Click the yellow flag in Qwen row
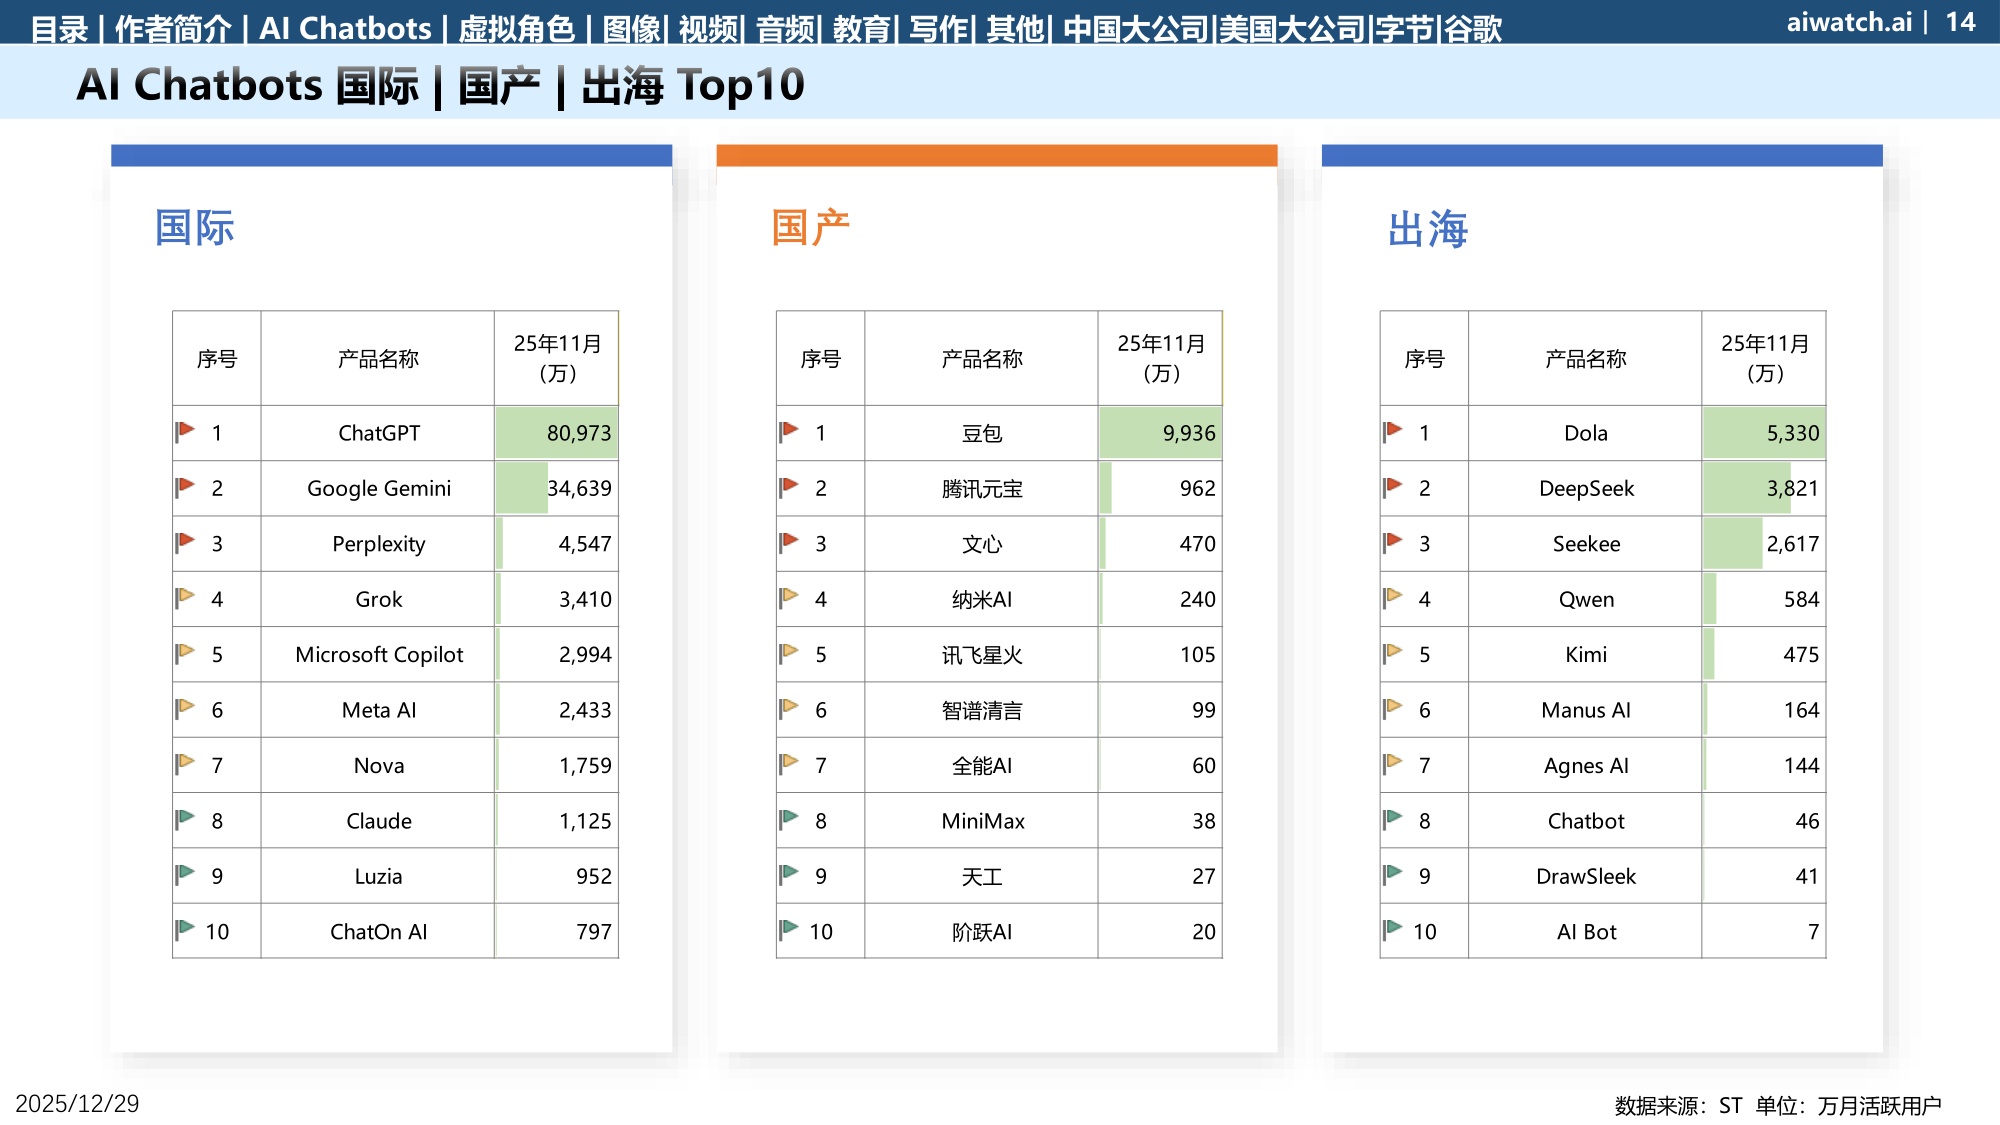2000x1125 pixels. tap(1393, 597)
